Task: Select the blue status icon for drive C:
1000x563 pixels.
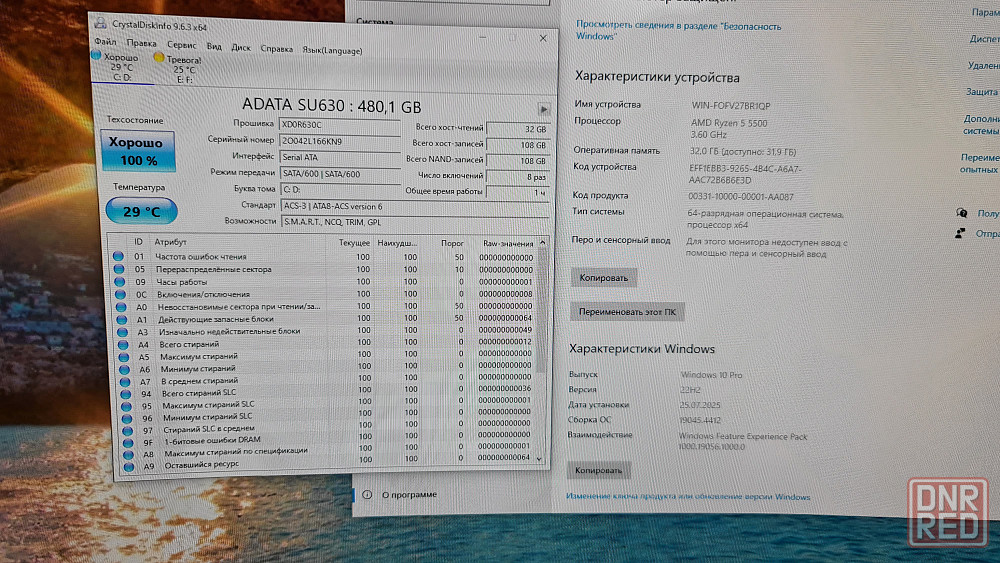Action: click(x=97, y=57)
